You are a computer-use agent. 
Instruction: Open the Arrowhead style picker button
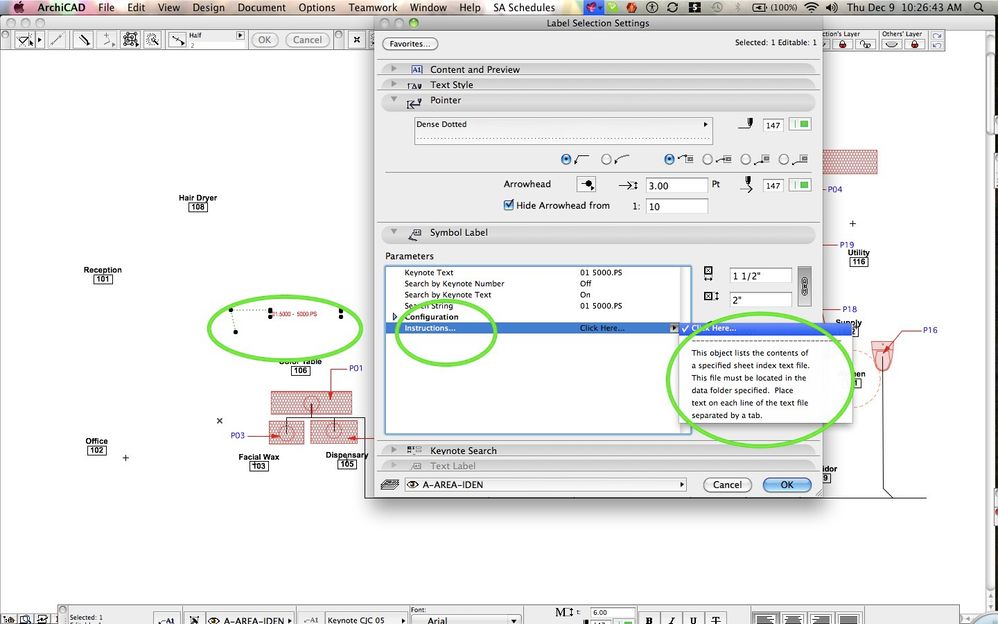pyautogui.click(x=586, y=185)
